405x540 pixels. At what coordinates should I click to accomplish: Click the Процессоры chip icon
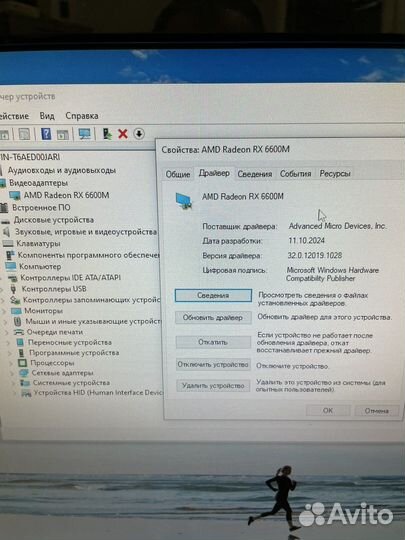[22, 363]
